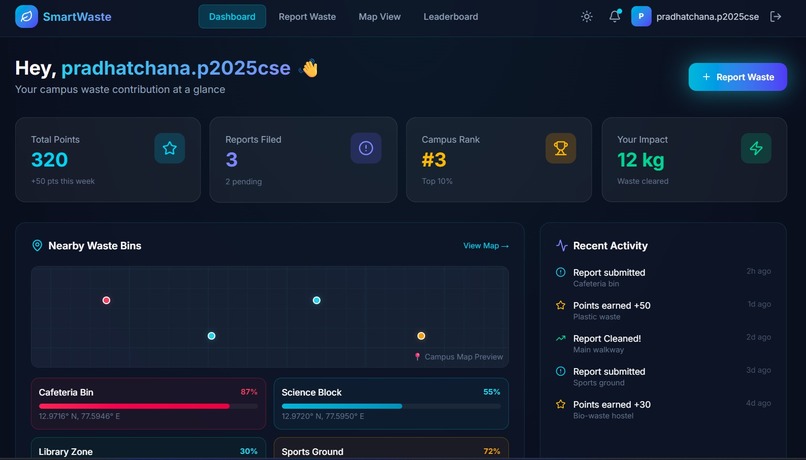Screen dimensions: 806x460
Task: Click the lower cyan bin marker on the map
Action: [x=211, y=336]
